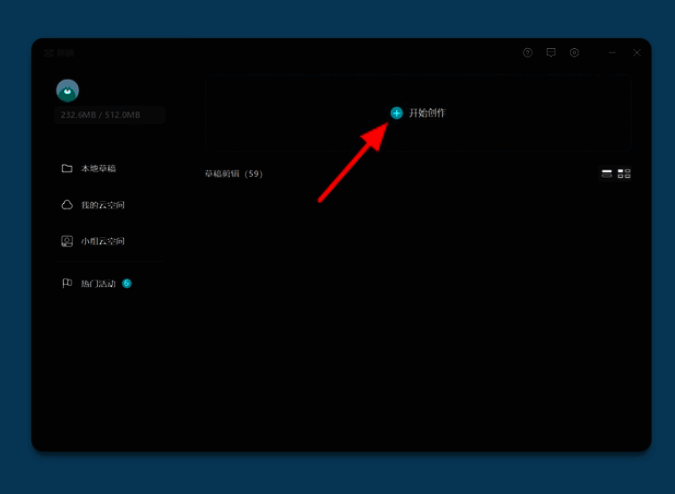Switch drafts to grid view
675x494 pixels.
pos(624,174)
